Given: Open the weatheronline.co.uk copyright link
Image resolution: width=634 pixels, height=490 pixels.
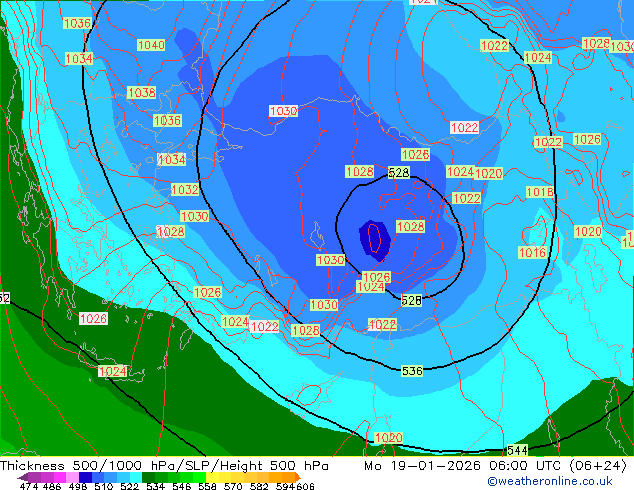Looking at the screenshot, I should 549,481.
